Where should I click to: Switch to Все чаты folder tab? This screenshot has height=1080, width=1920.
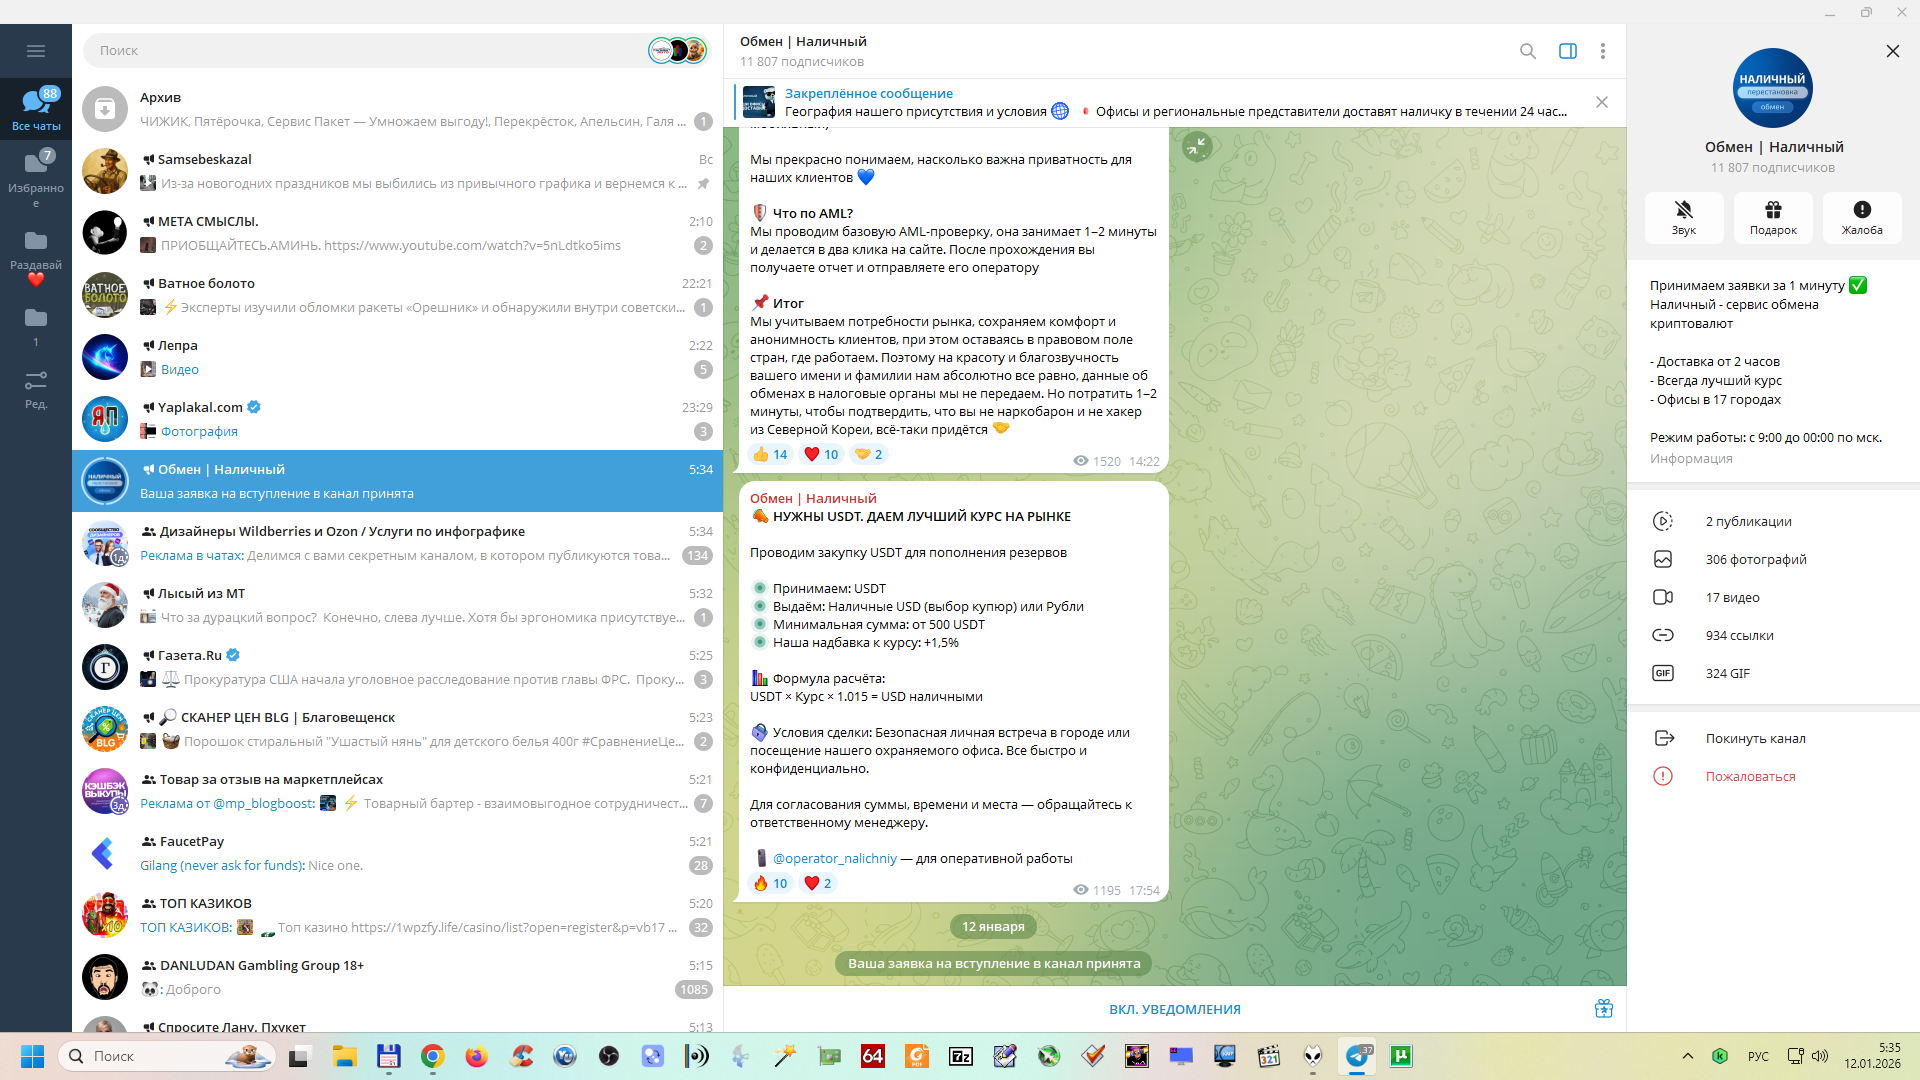pos(36,108)
